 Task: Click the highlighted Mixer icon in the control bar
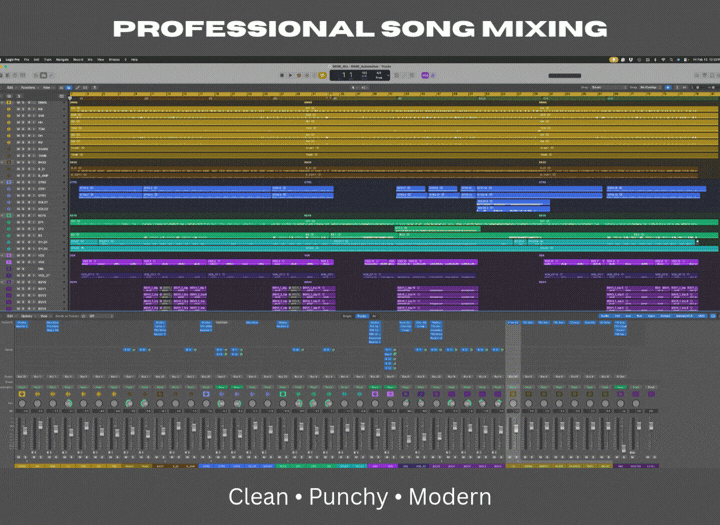[44, 75]
